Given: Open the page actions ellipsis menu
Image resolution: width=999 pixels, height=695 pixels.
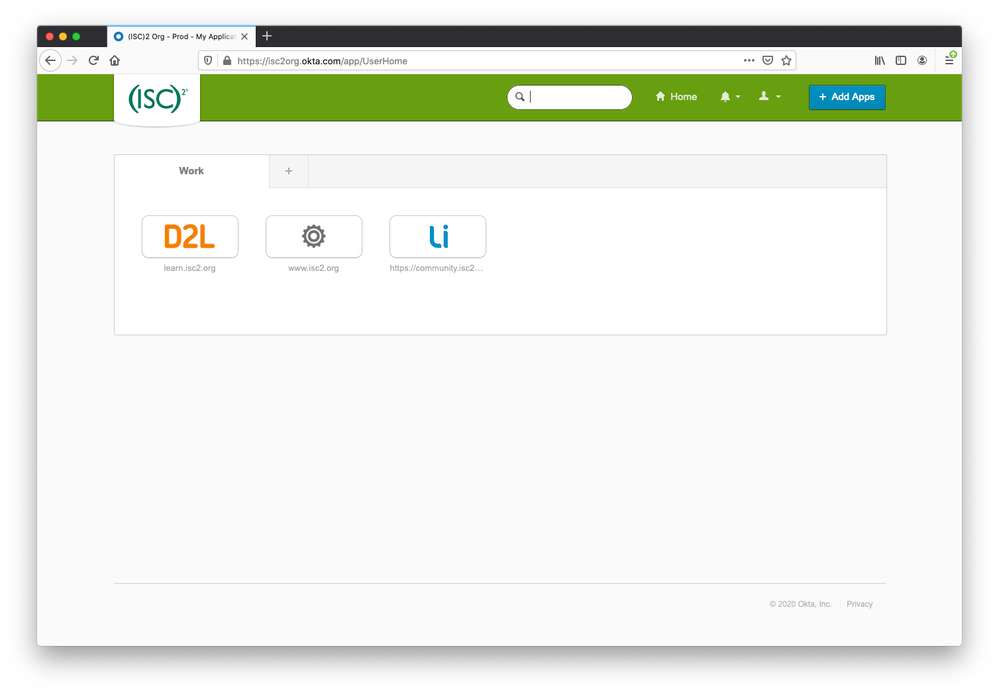Looking at the screenshot, I should click(x=749, y=61).
